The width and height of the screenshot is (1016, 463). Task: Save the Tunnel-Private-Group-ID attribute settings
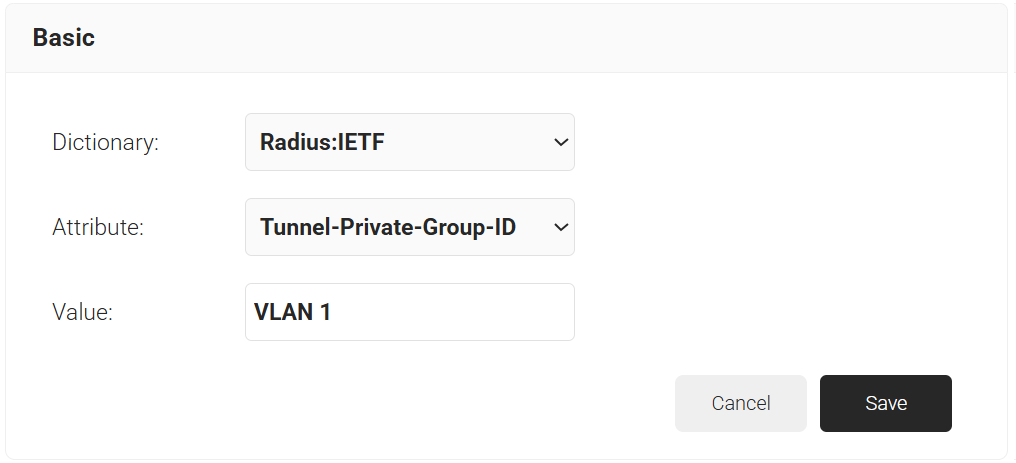click(885, 403)
